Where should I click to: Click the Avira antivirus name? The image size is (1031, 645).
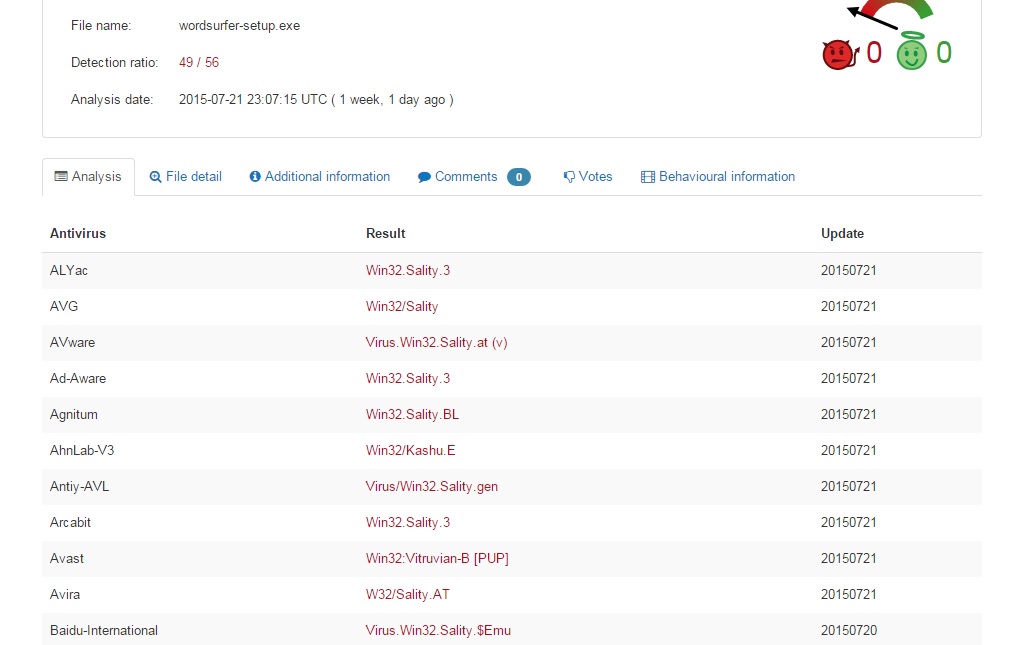(65, 594)
